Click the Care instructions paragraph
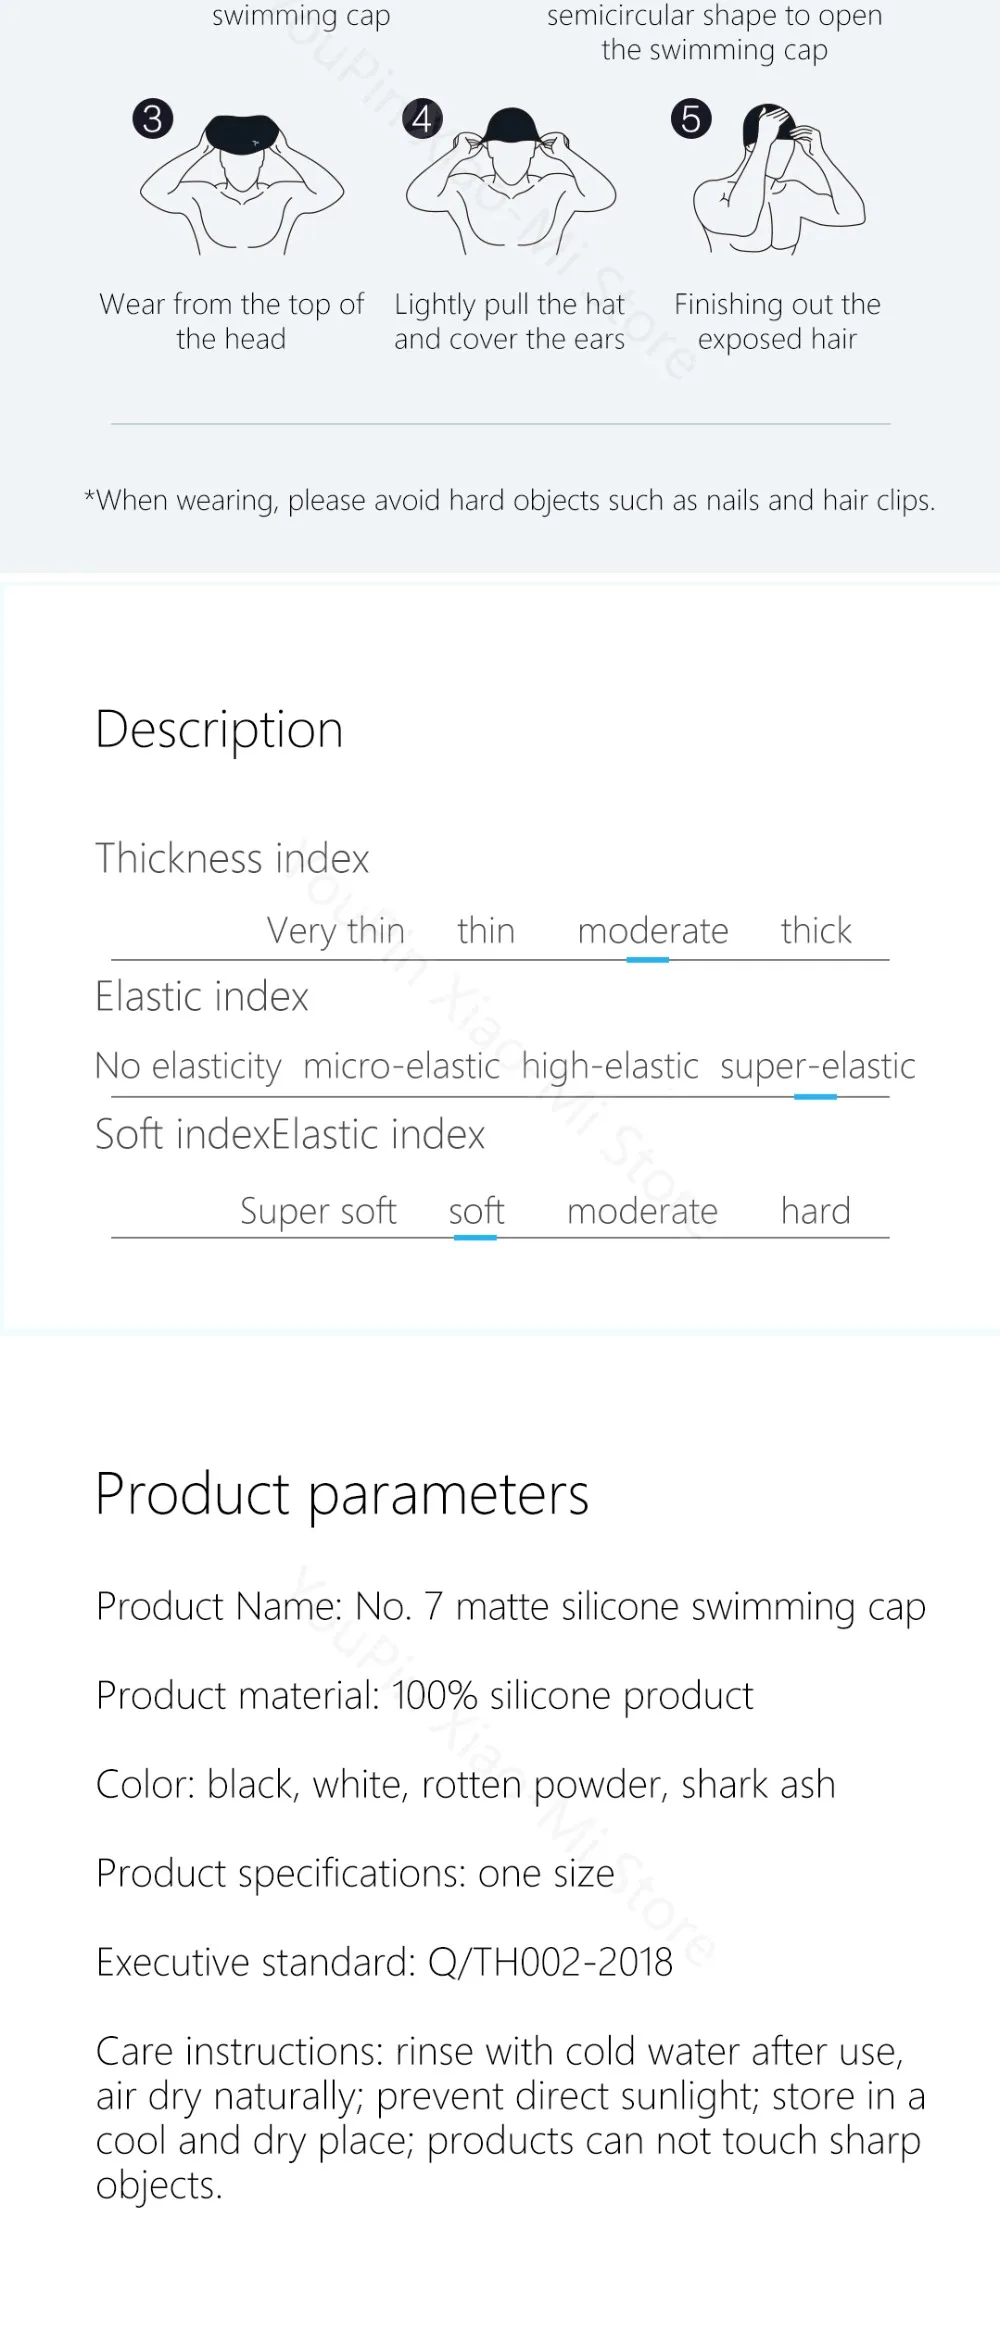The height and width of the screenshot is (2332, 1000). [511, 2118]
